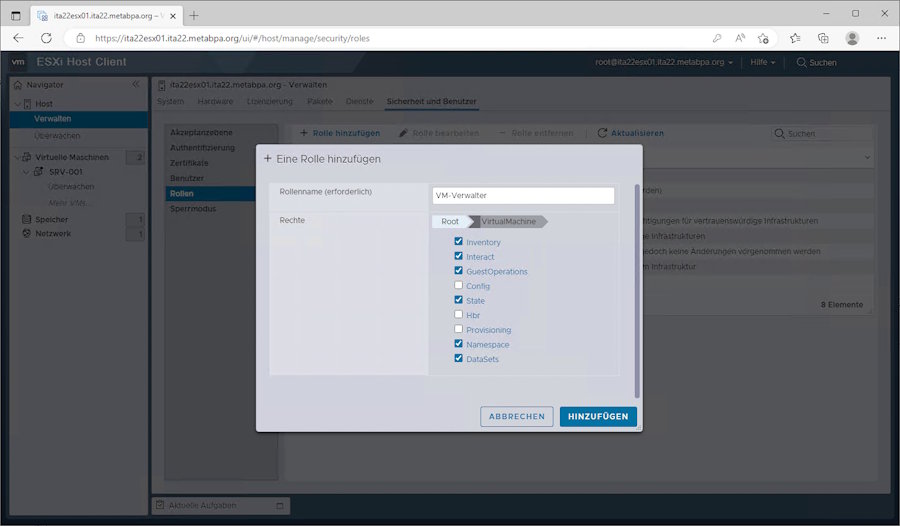The image size is (900, 526).
Task: Edit the Rollenname text field
Action: [523, 195]
